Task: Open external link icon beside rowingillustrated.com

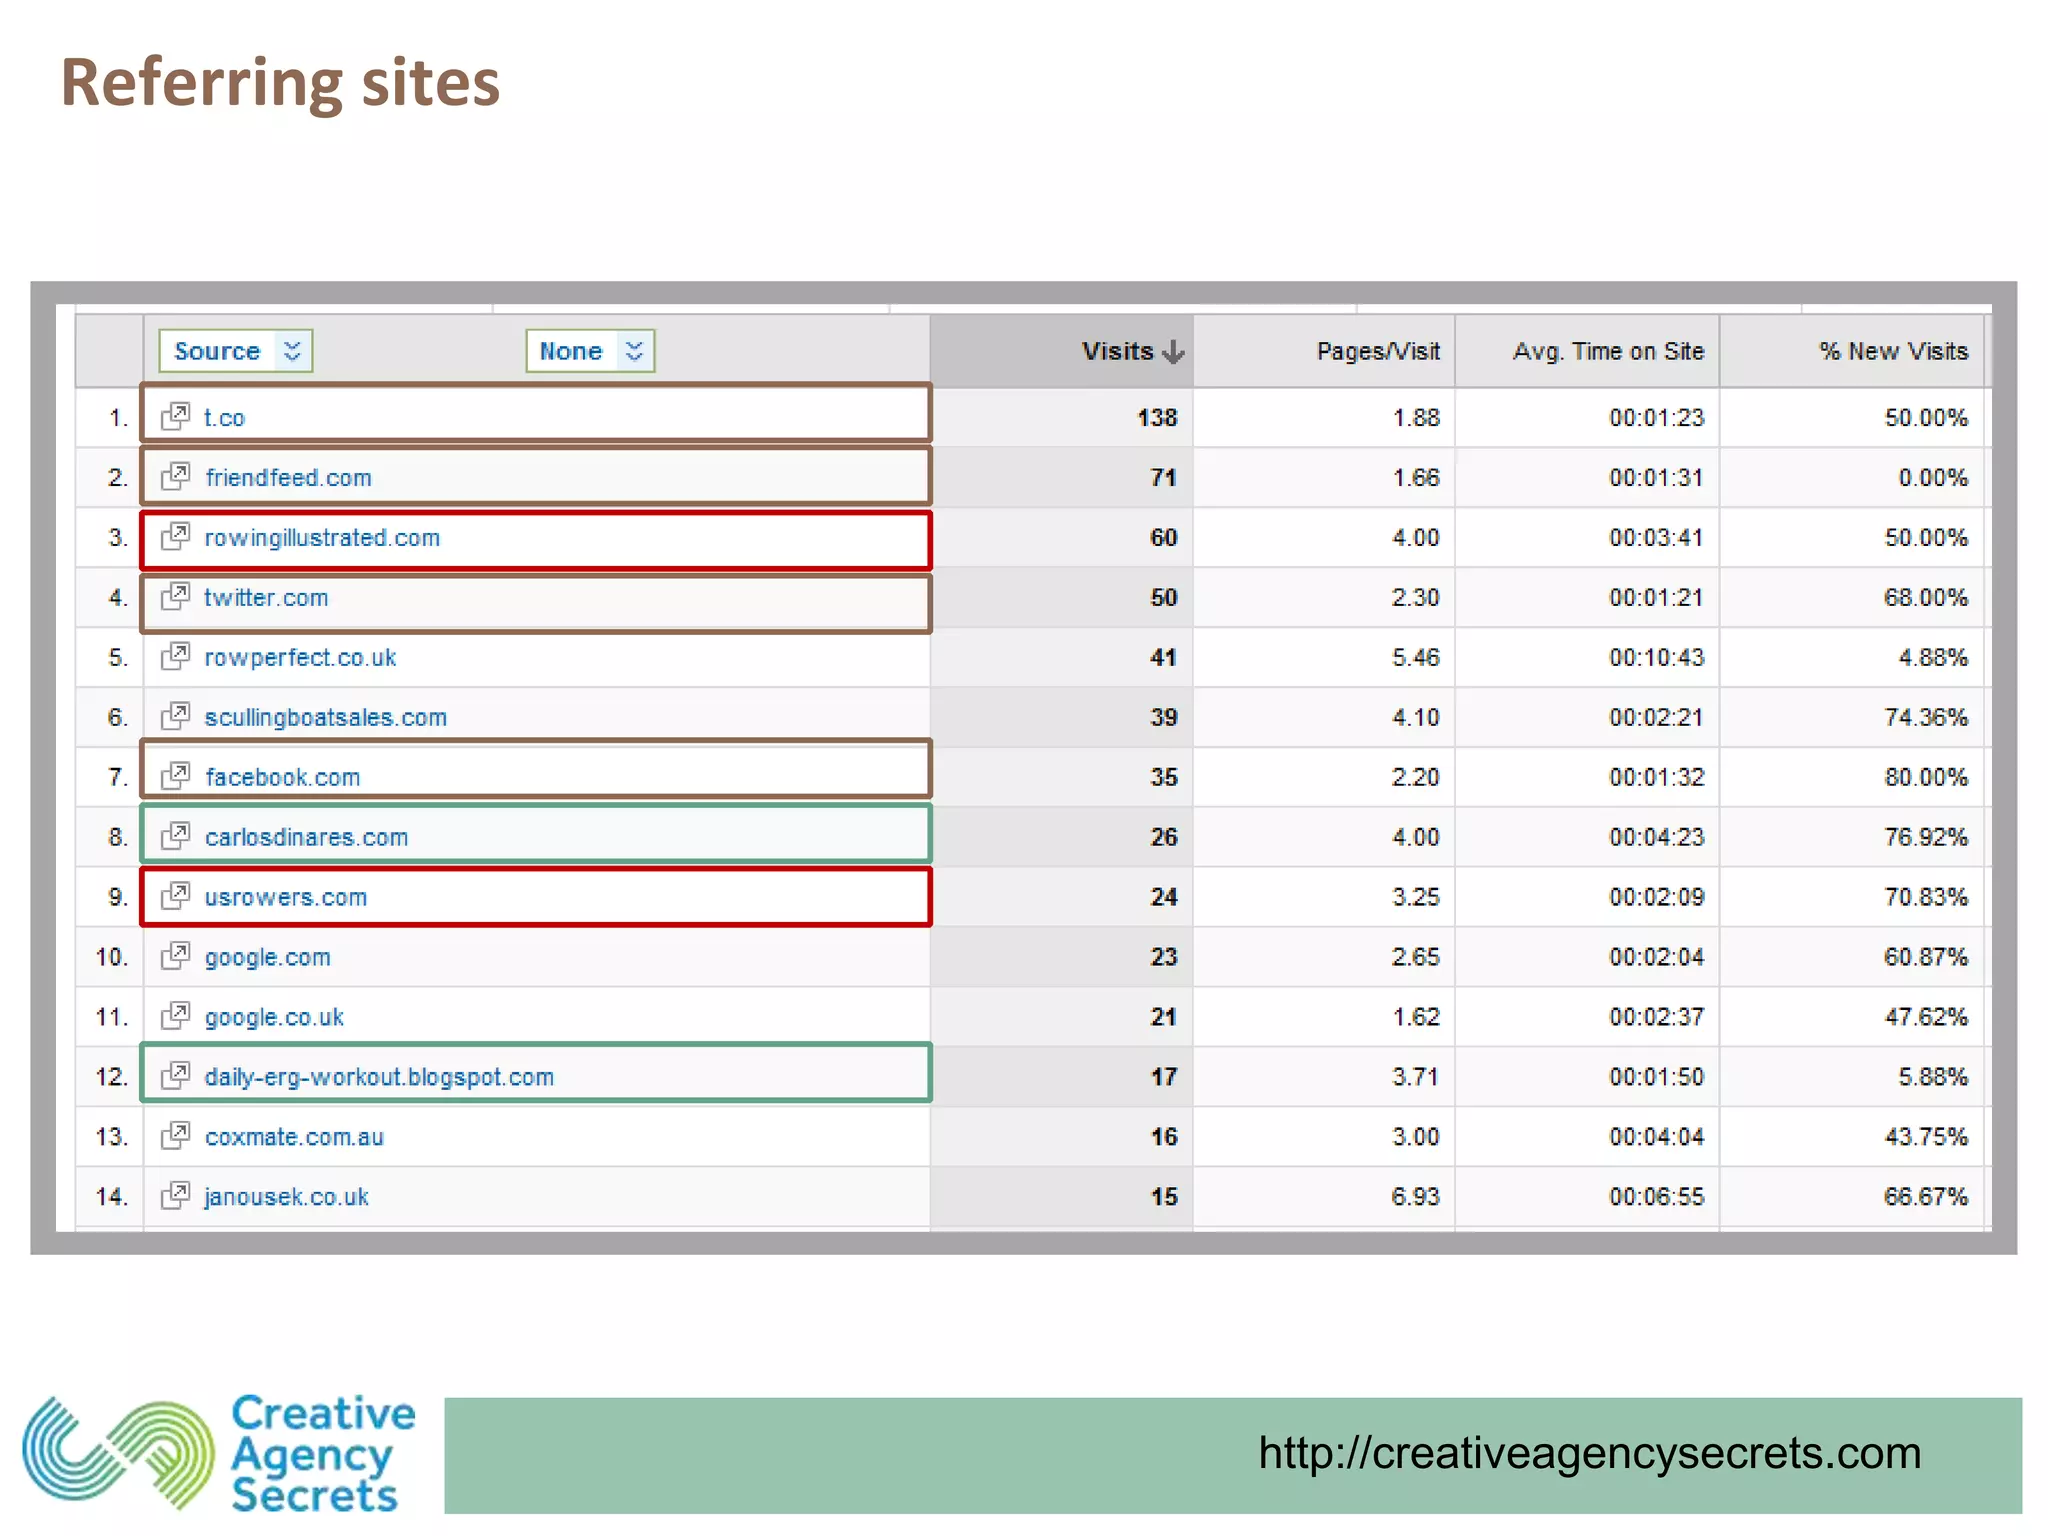Action: (x=176, y=536)
